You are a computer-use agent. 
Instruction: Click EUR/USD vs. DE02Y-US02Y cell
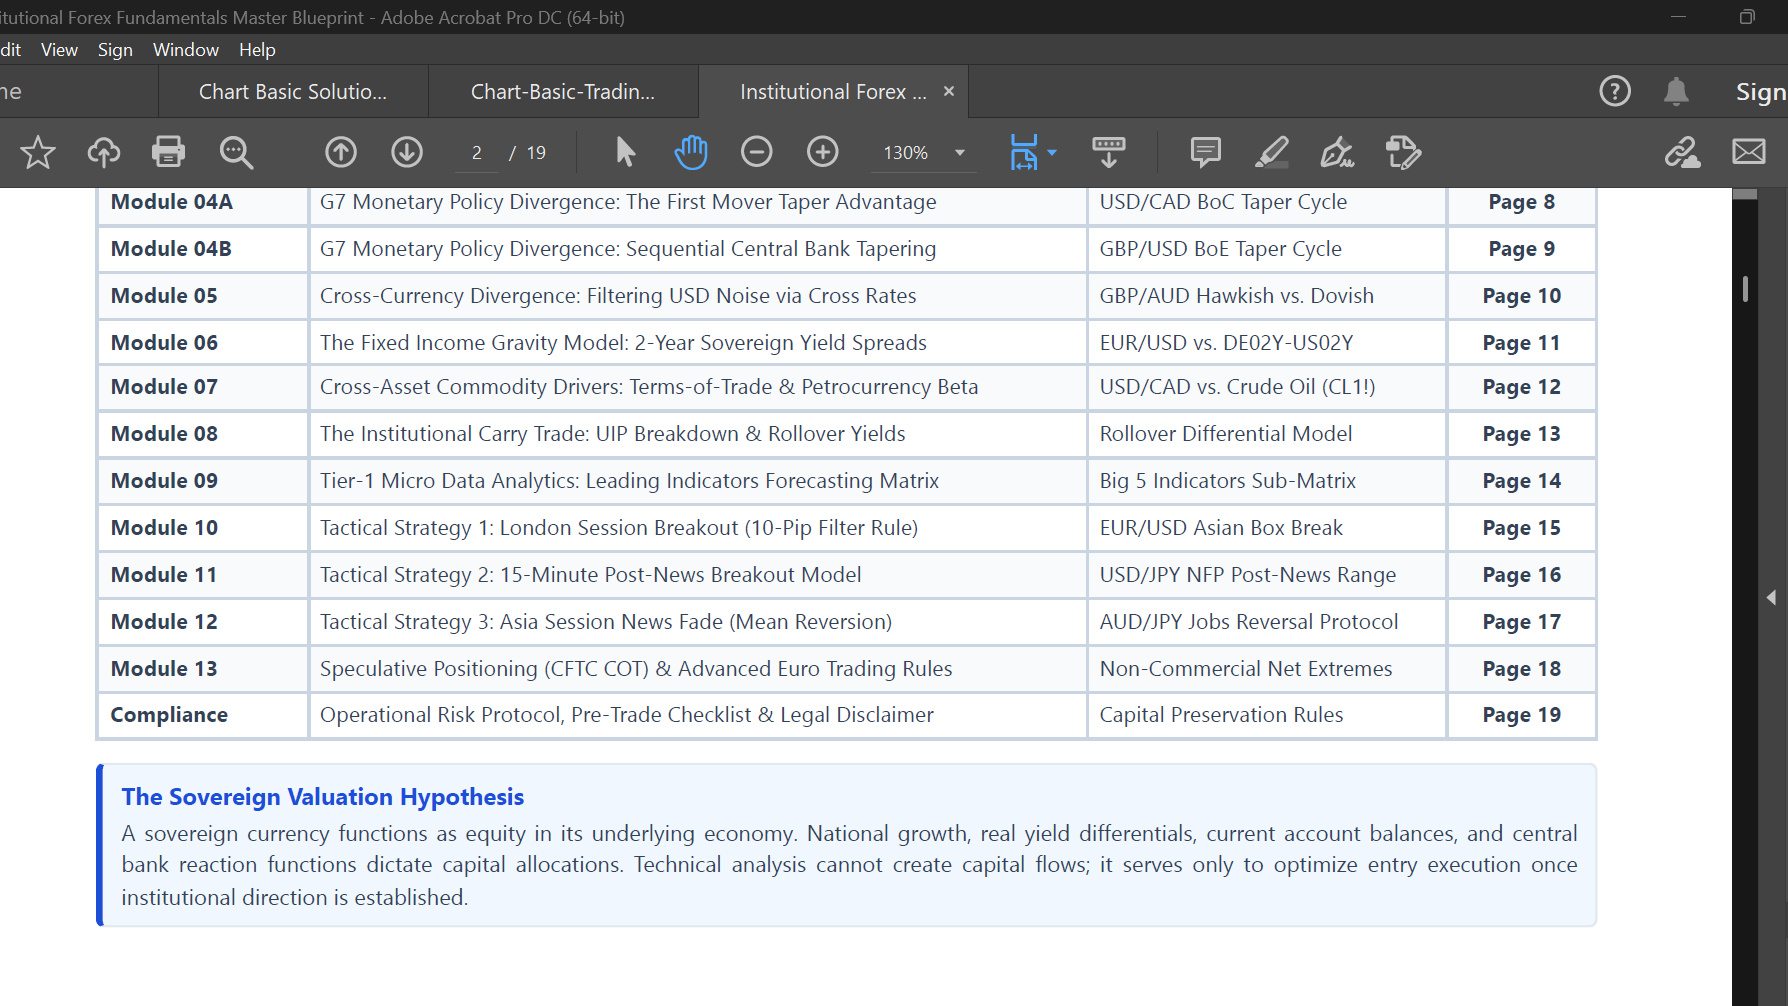1267,343
